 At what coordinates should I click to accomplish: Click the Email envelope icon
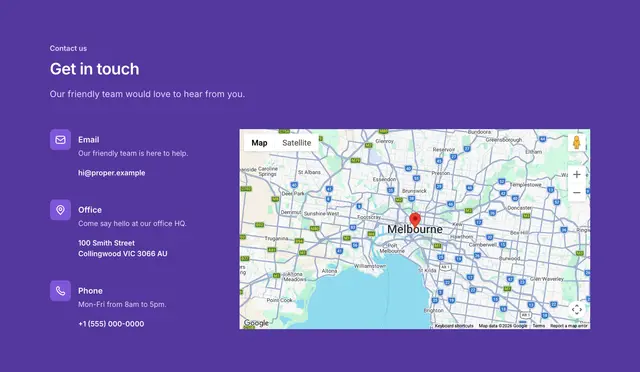(60, 140)
